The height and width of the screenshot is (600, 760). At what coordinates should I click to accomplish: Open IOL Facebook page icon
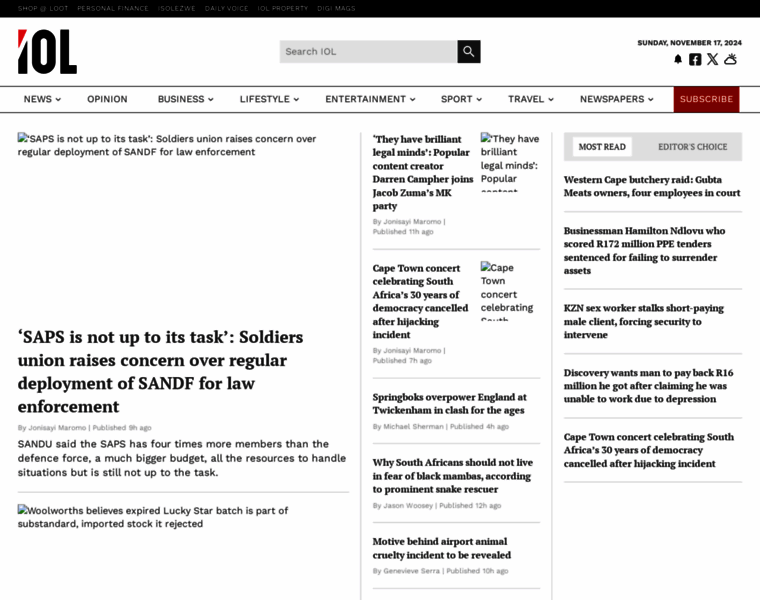click(x=695, y=59)
